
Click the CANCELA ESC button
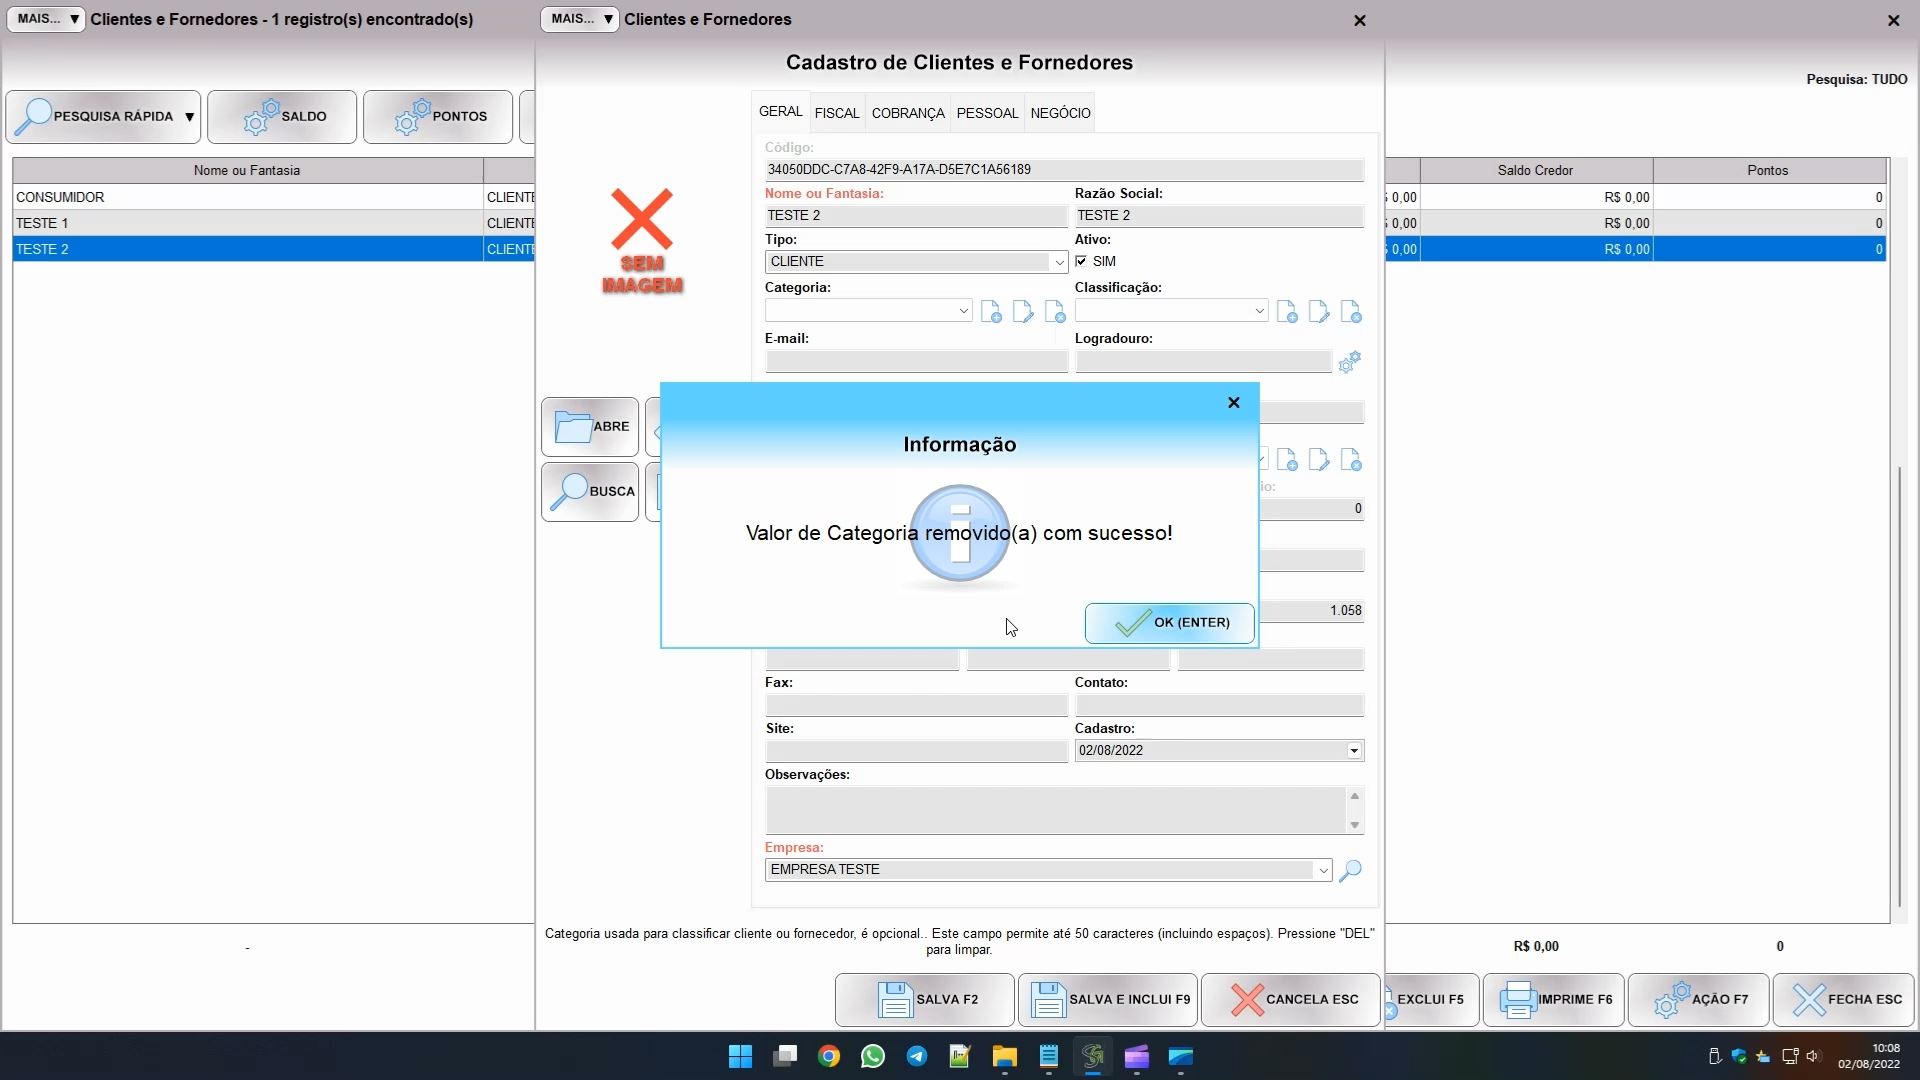1290,999
